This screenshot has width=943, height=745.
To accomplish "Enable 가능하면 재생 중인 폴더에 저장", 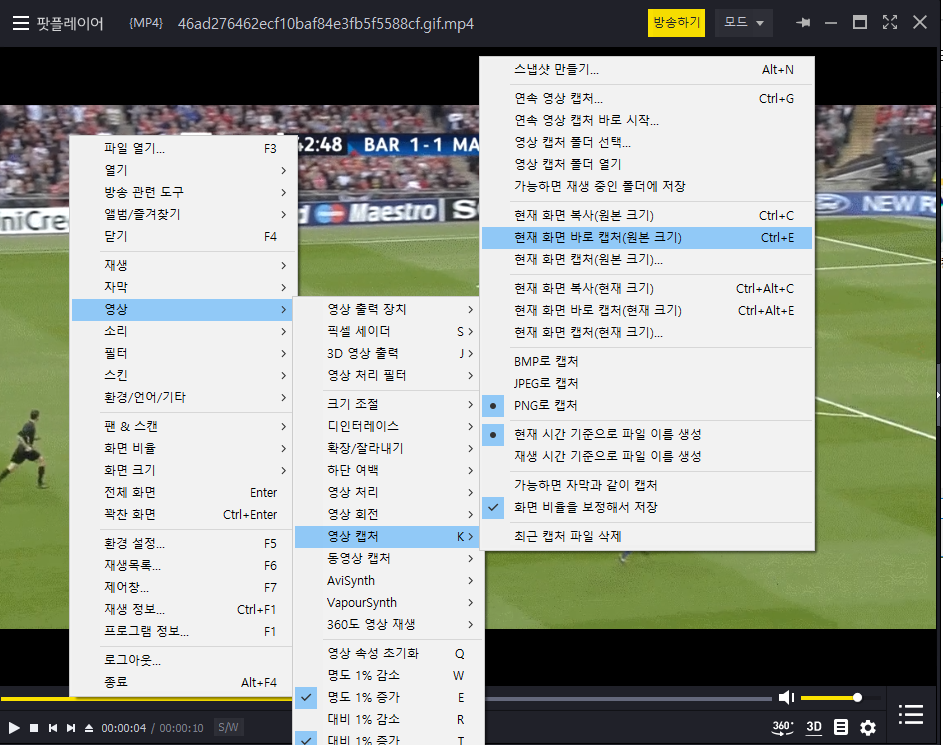I will click(648, 186).
